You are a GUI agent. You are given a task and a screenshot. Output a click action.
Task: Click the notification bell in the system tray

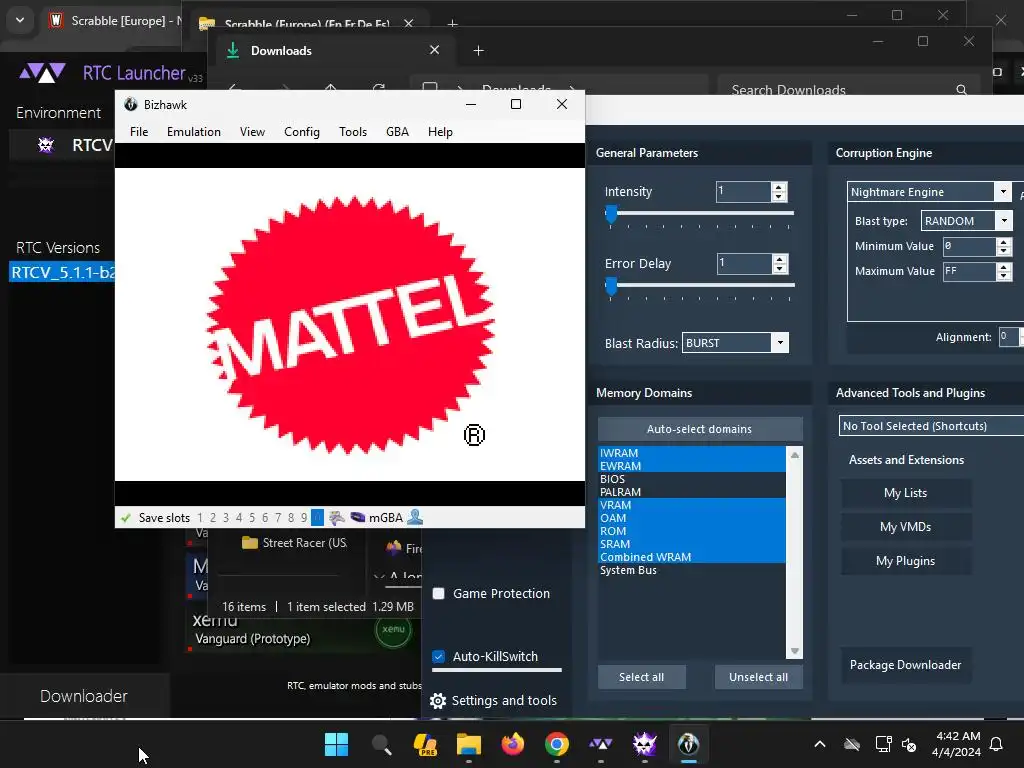click(997, 744)
